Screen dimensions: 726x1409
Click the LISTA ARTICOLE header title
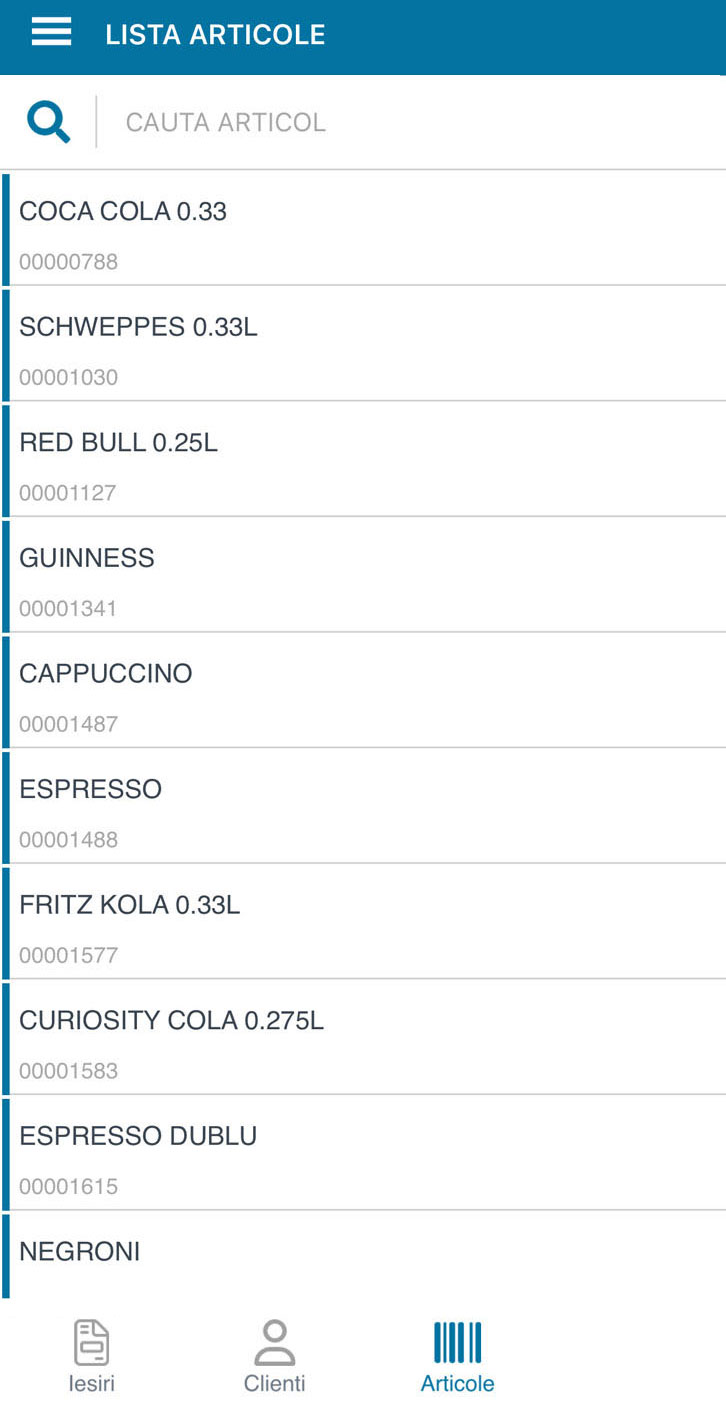[215, 34]
